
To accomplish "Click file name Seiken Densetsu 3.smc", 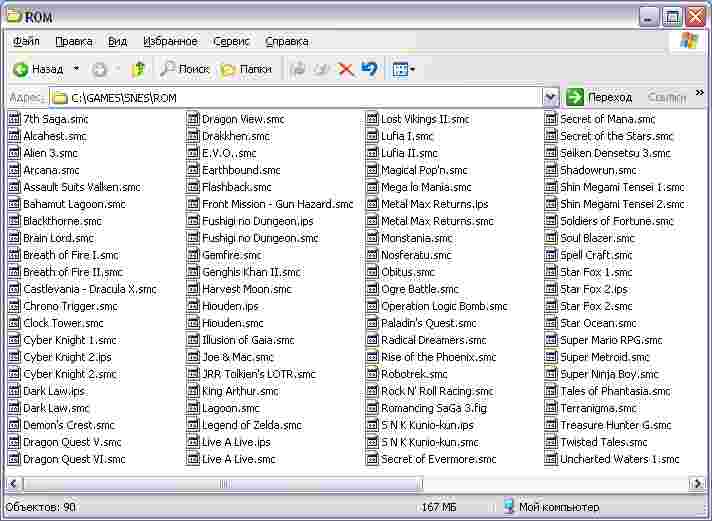I will point(615,153).
